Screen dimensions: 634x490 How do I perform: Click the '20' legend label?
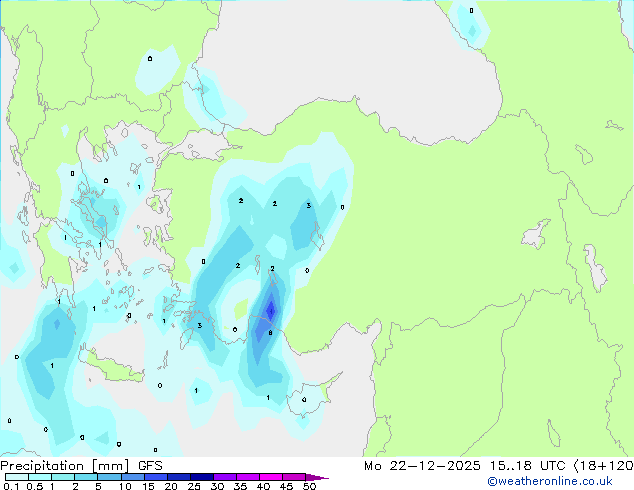tap(171, 486)
